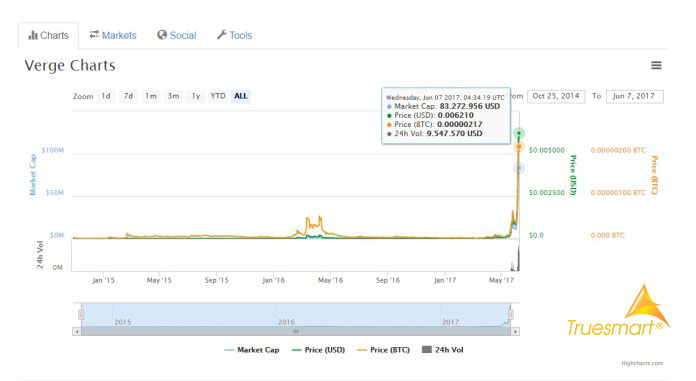696x381 pixels.
Task: Click the navigator horizontal scrollbar grip
Action: click(x=296, y=331)
